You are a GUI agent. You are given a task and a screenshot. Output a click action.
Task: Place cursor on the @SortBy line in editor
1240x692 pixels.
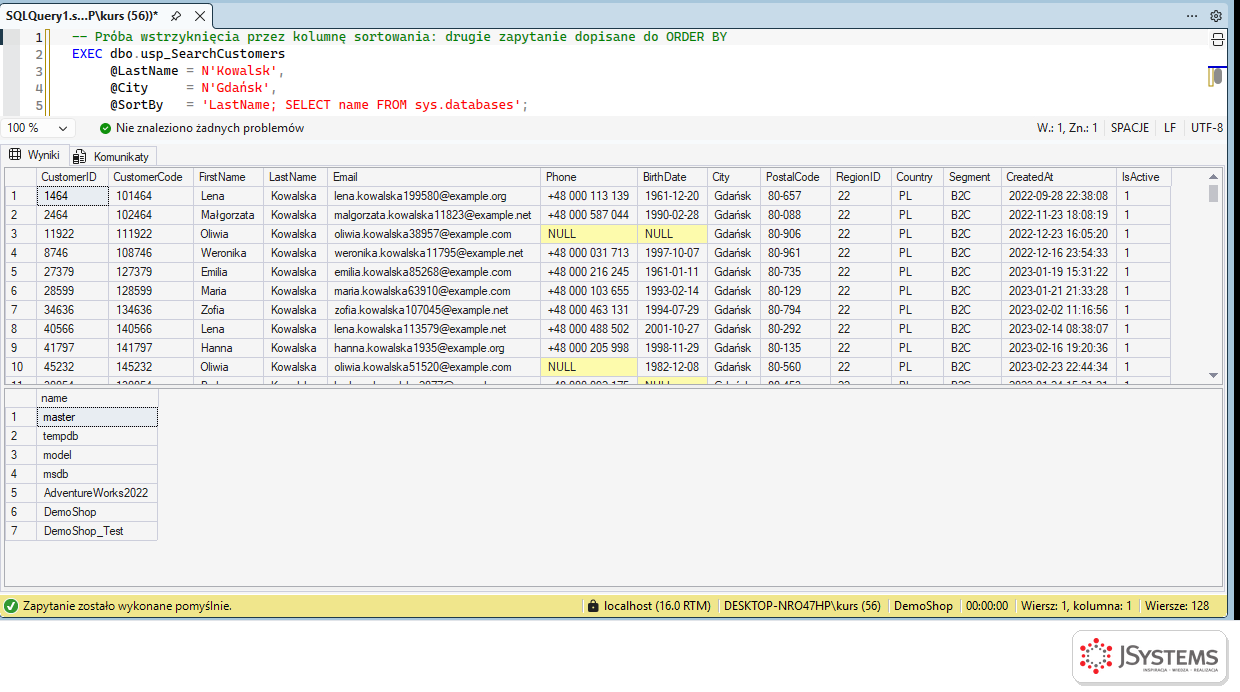coord(319,105)
